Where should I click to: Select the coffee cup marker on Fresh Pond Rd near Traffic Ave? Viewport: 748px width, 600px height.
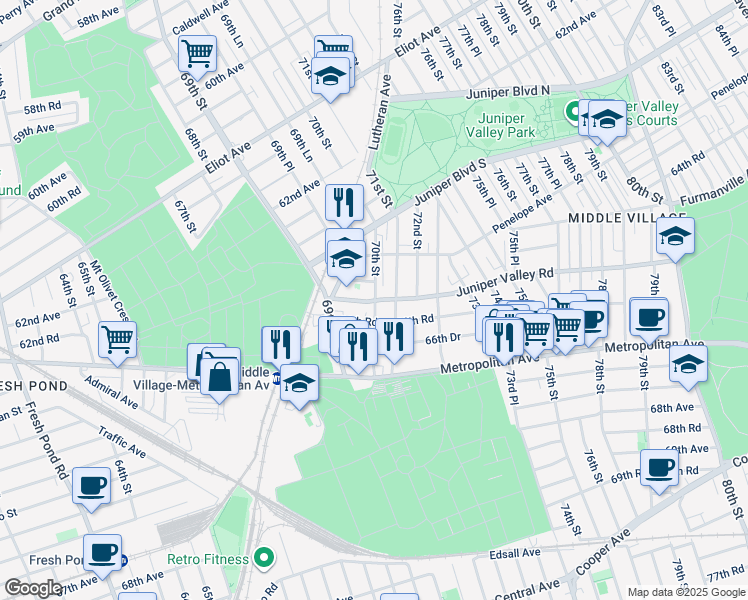point(92,486)
